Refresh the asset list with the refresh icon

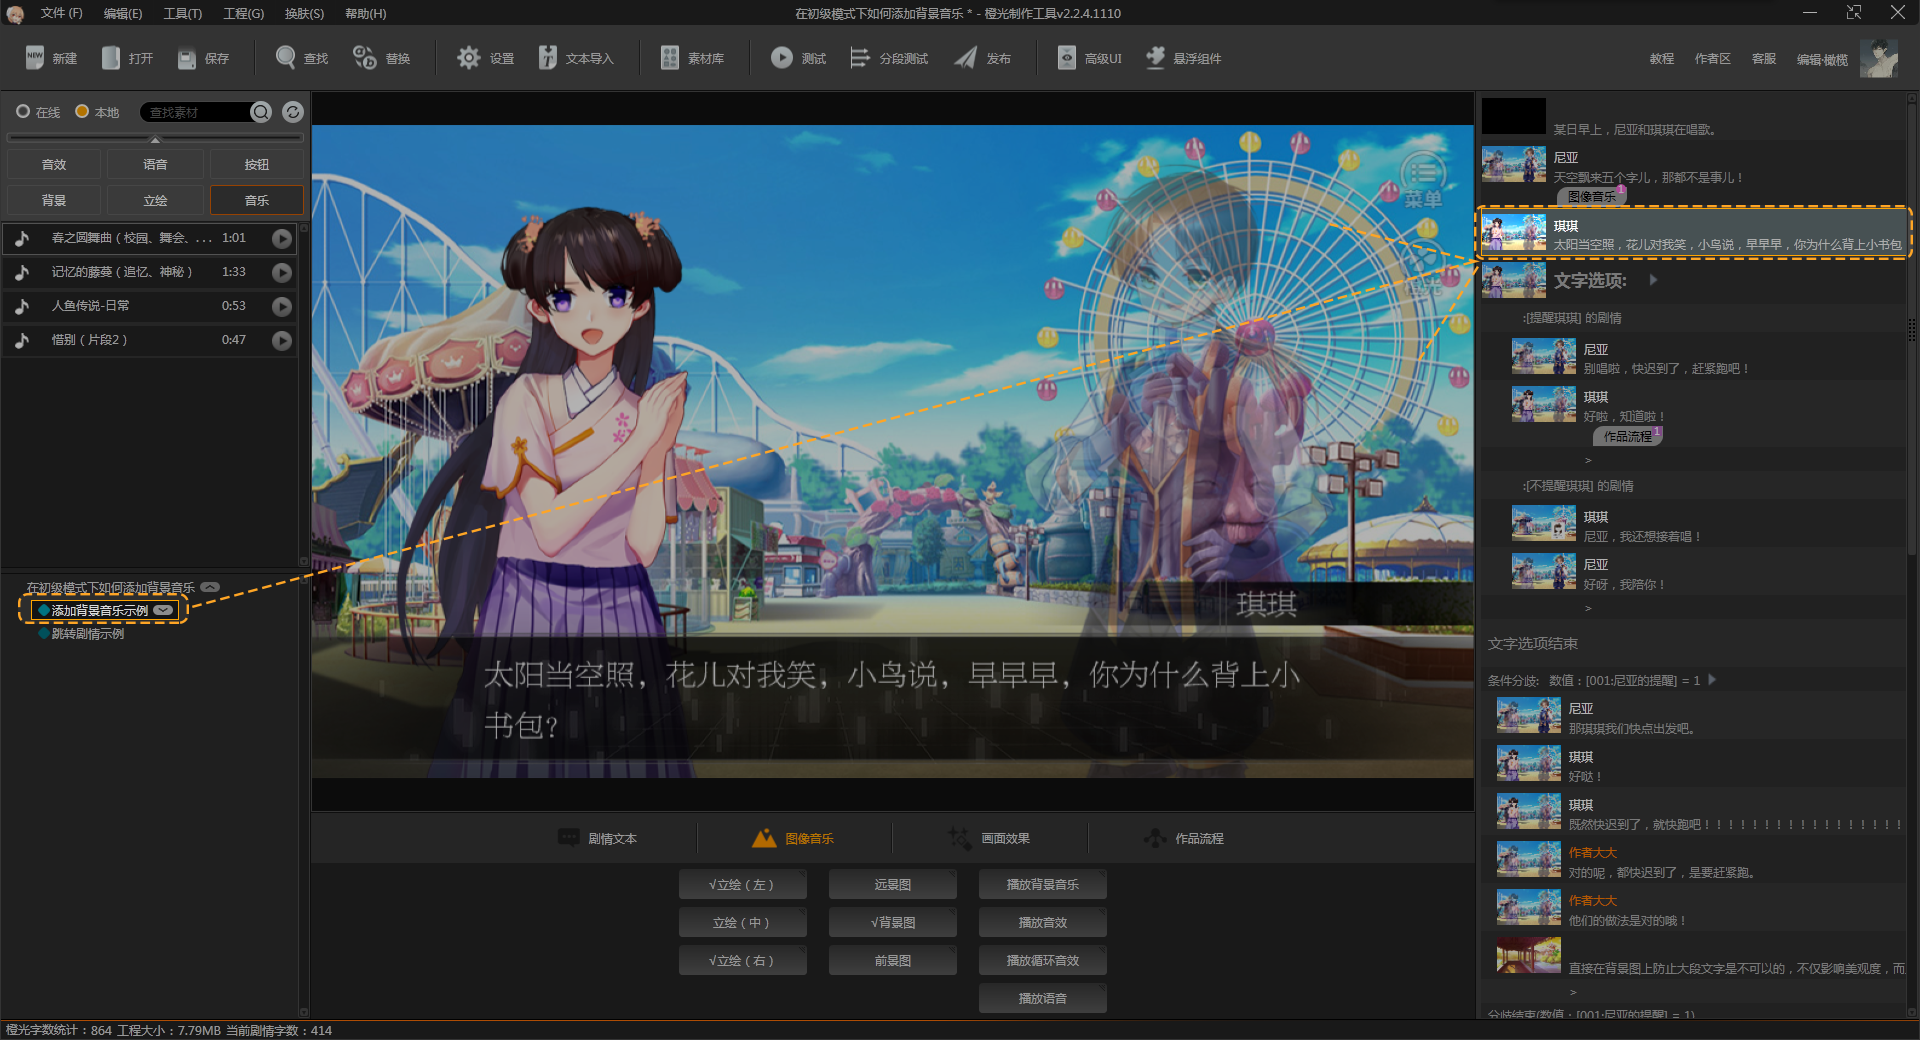pyautogui.click(x=292, y=112)
